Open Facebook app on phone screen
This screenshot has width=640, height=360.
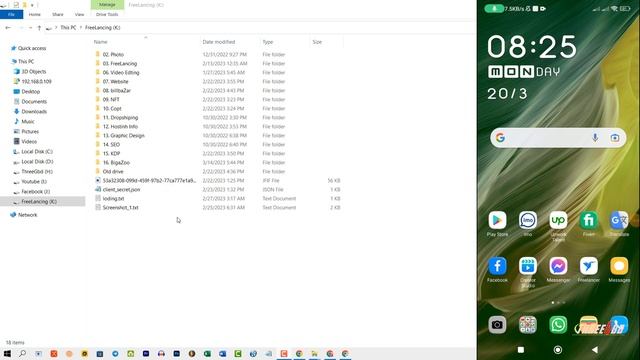[x=497, y=266]
